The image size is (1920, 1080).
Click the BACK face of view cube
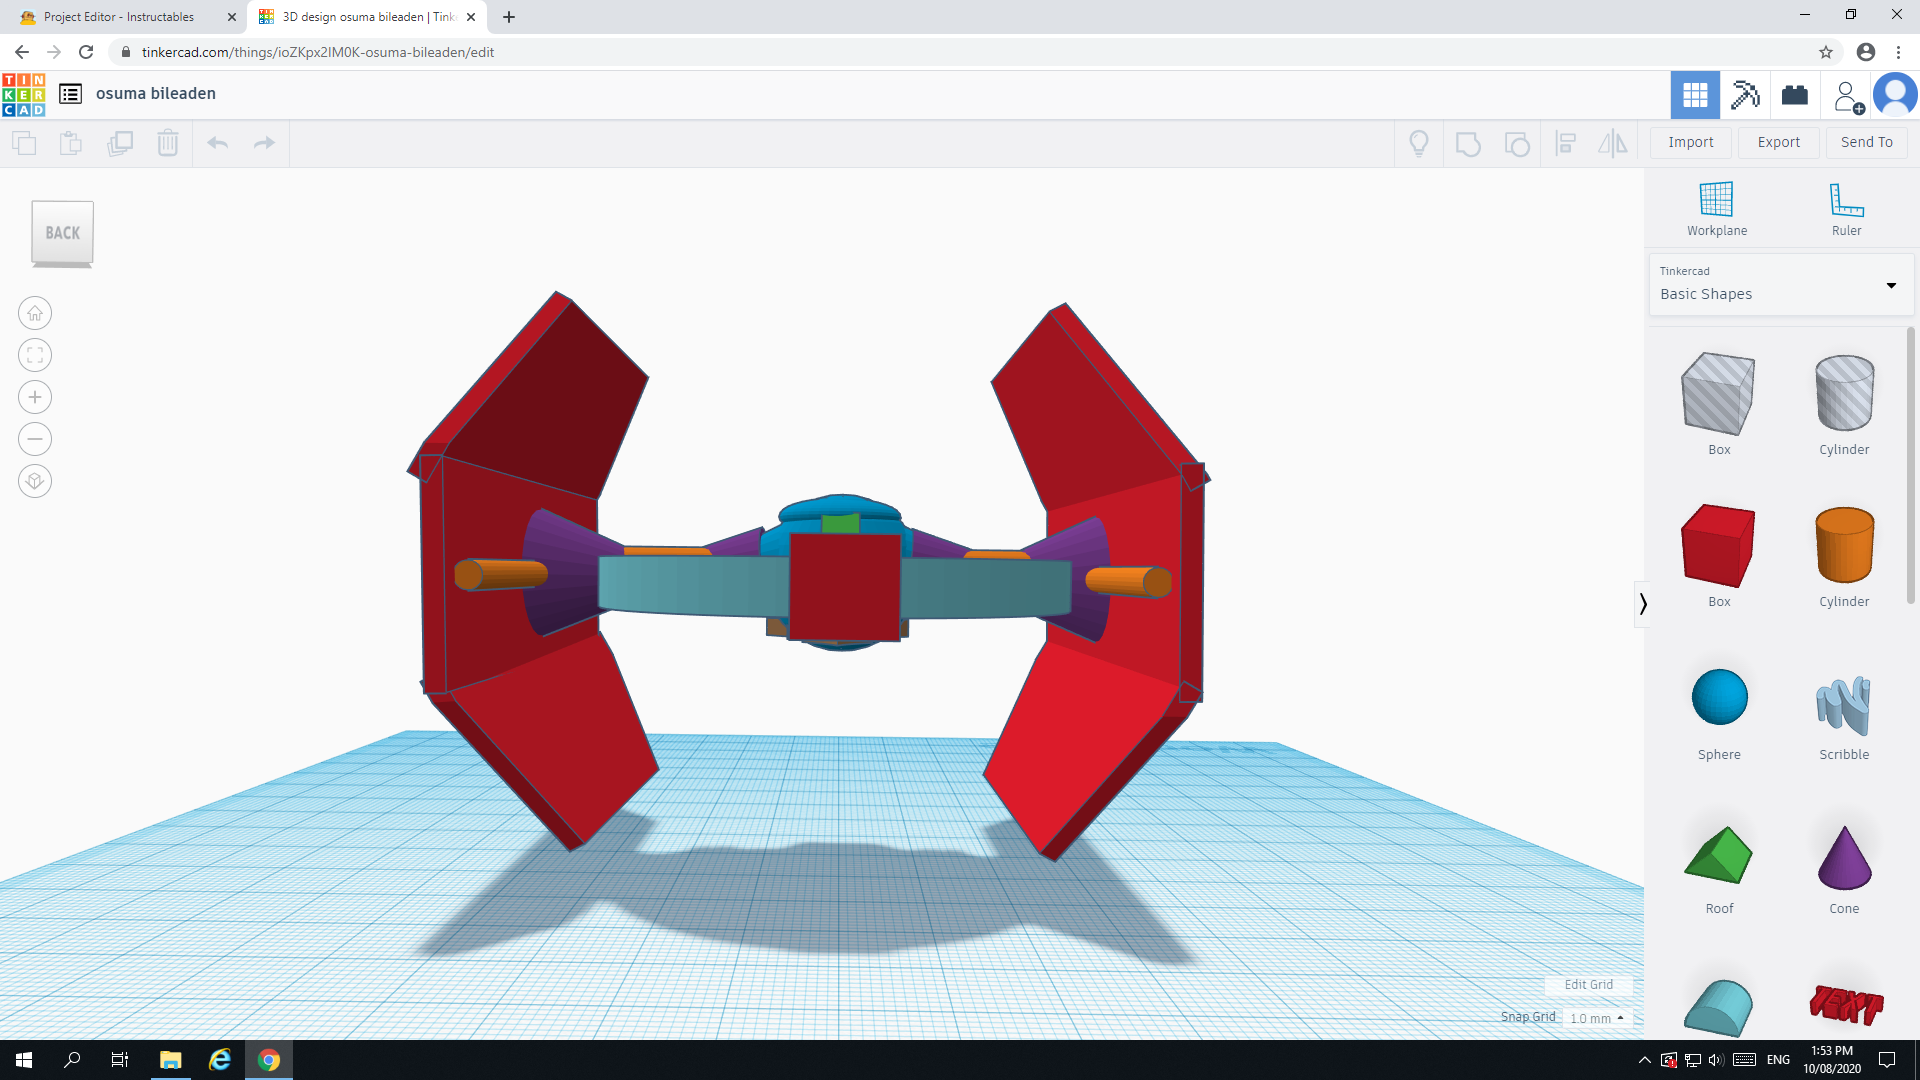pyautogui.click(x=62, y=233)
